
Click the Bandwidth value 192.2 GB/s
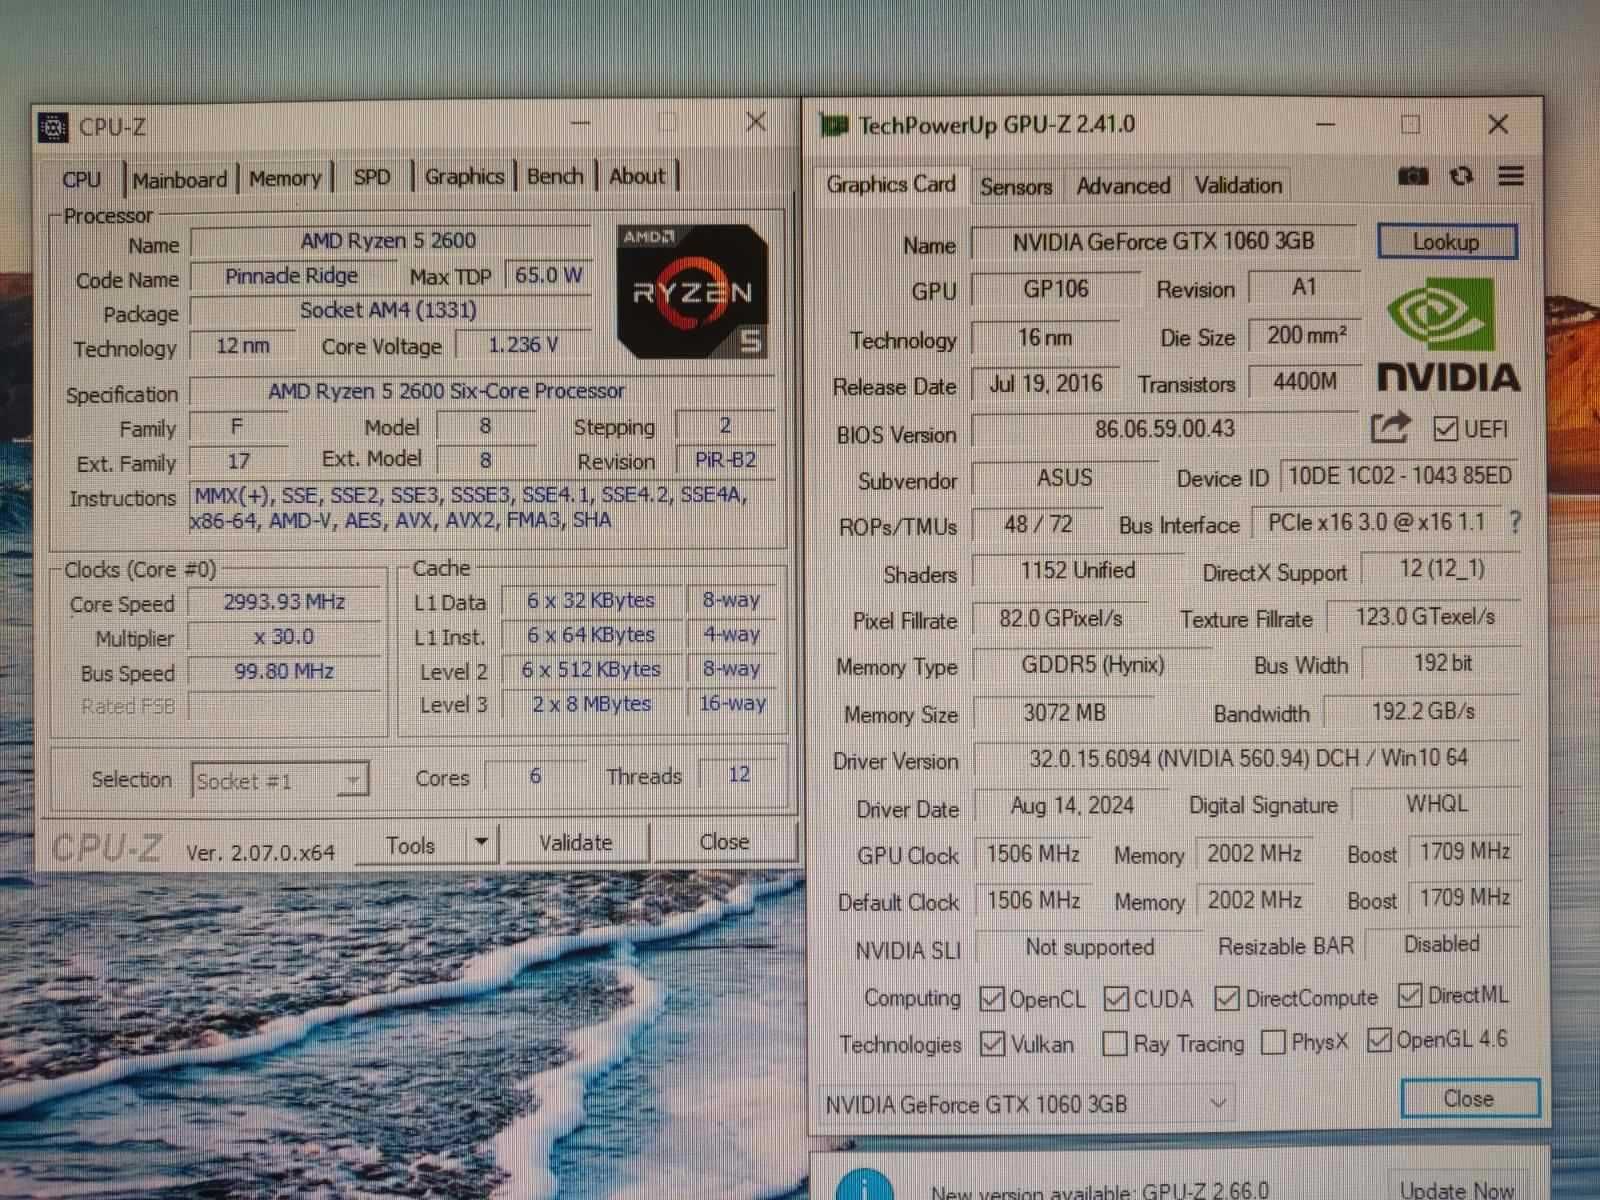click(x=1423, y=712)
